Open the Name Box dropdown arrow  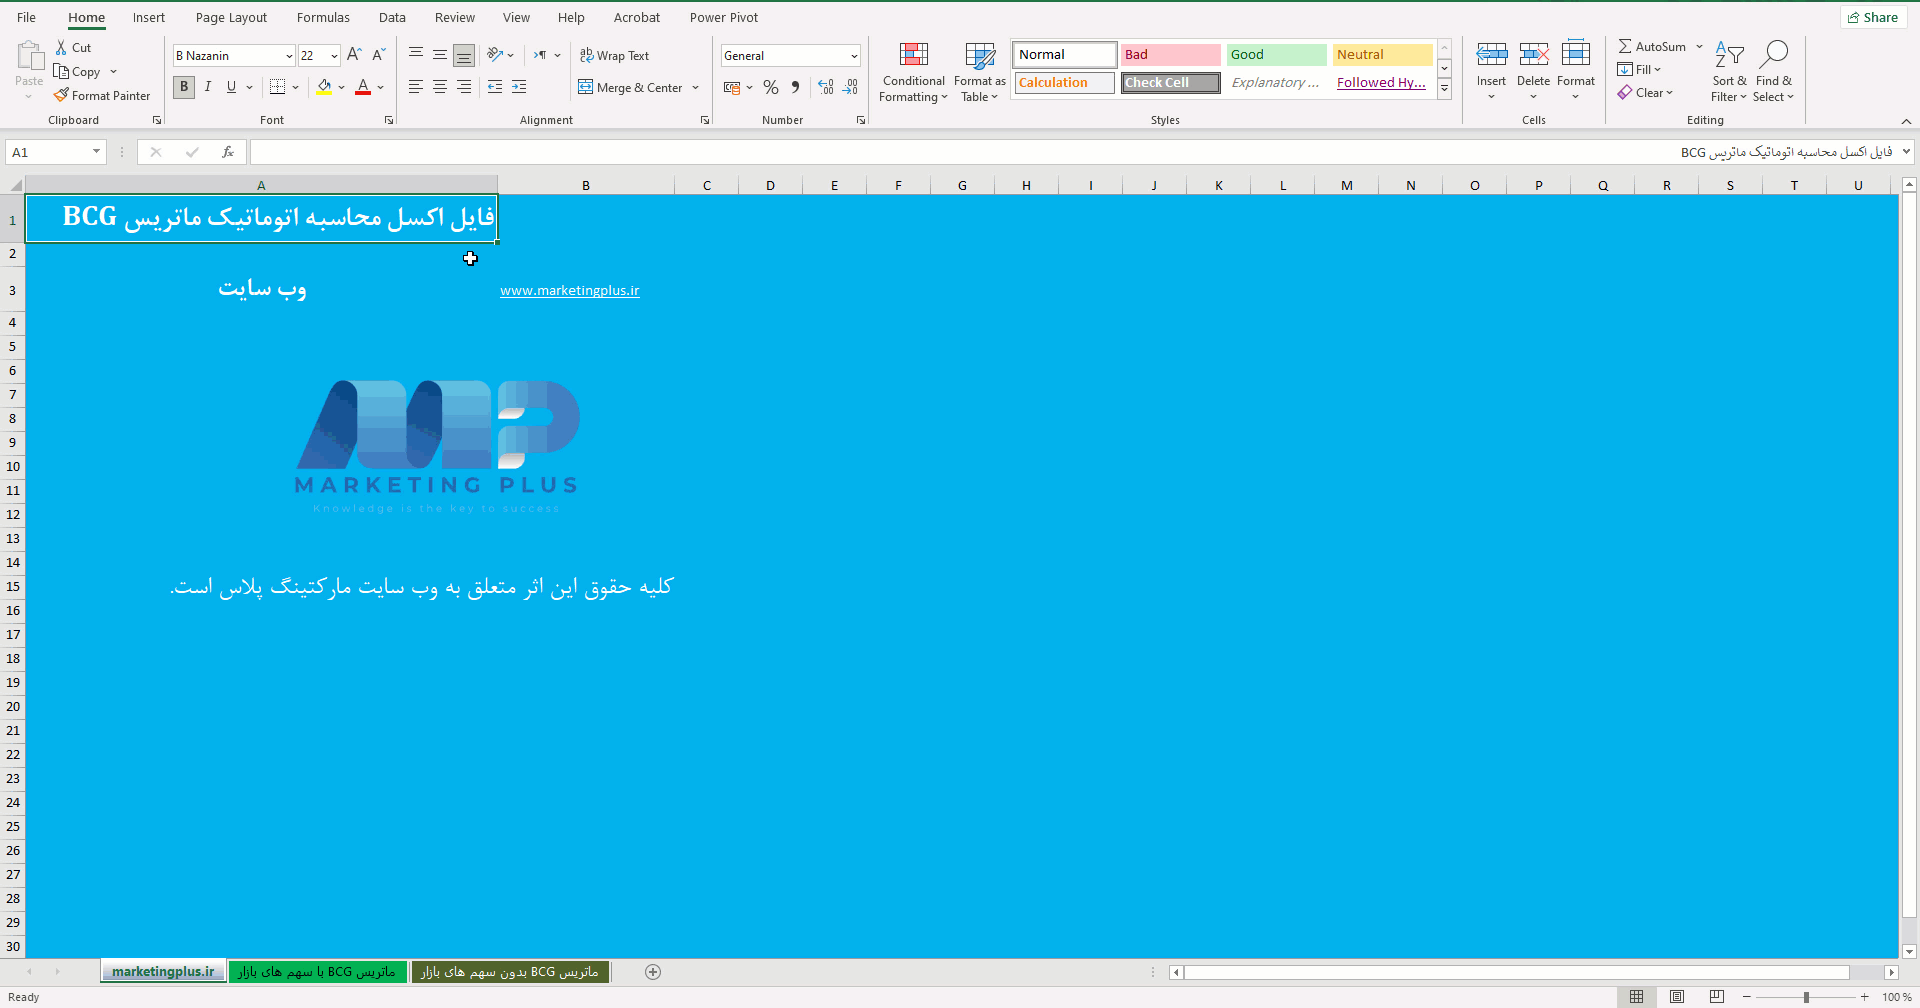tap(96, 152)
